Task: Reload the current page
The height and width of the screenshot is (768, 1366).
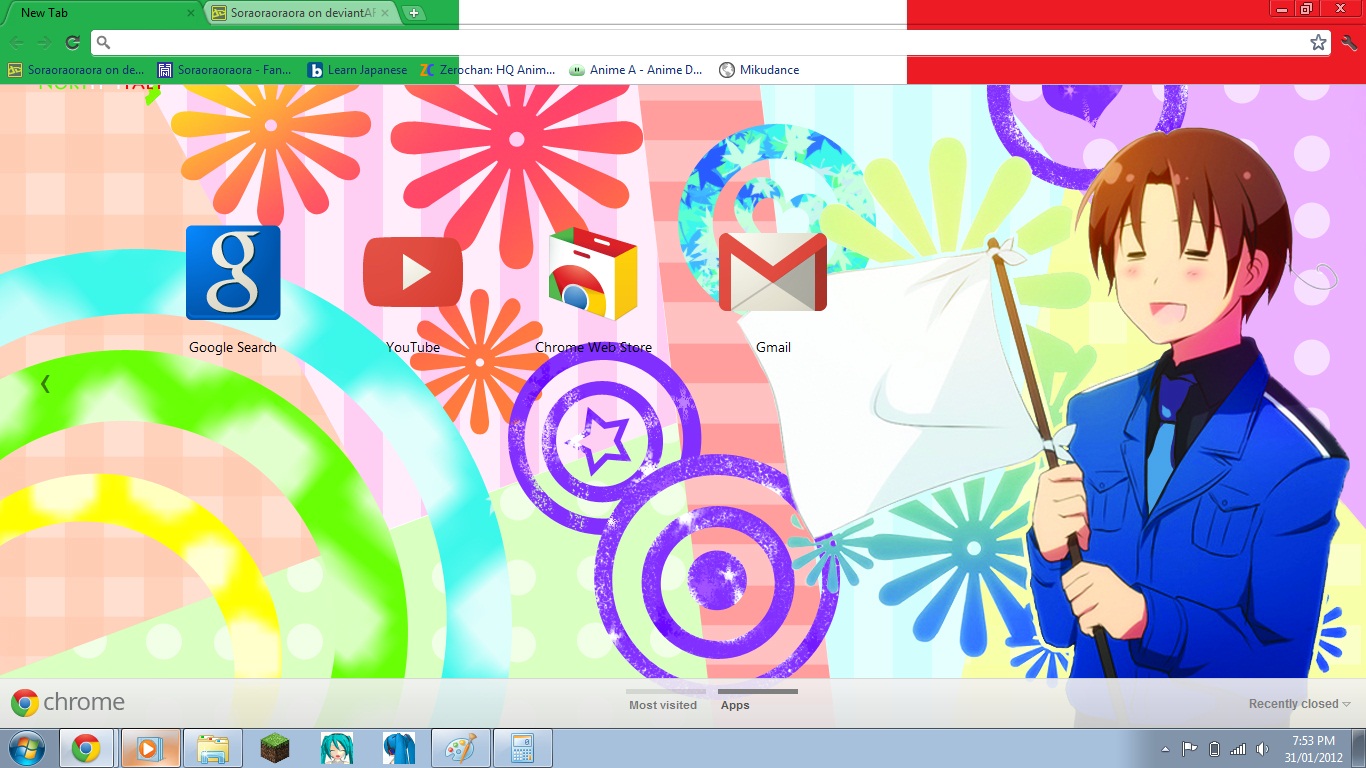Action: (72, 43)
